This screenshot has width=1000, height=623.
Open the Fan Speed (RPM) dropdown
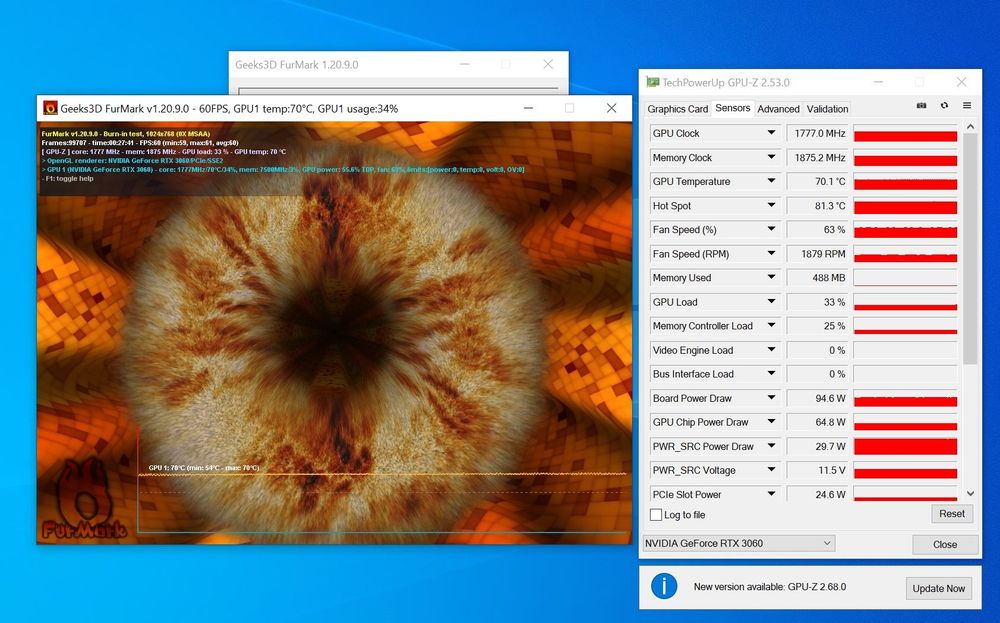click(771, 253)
